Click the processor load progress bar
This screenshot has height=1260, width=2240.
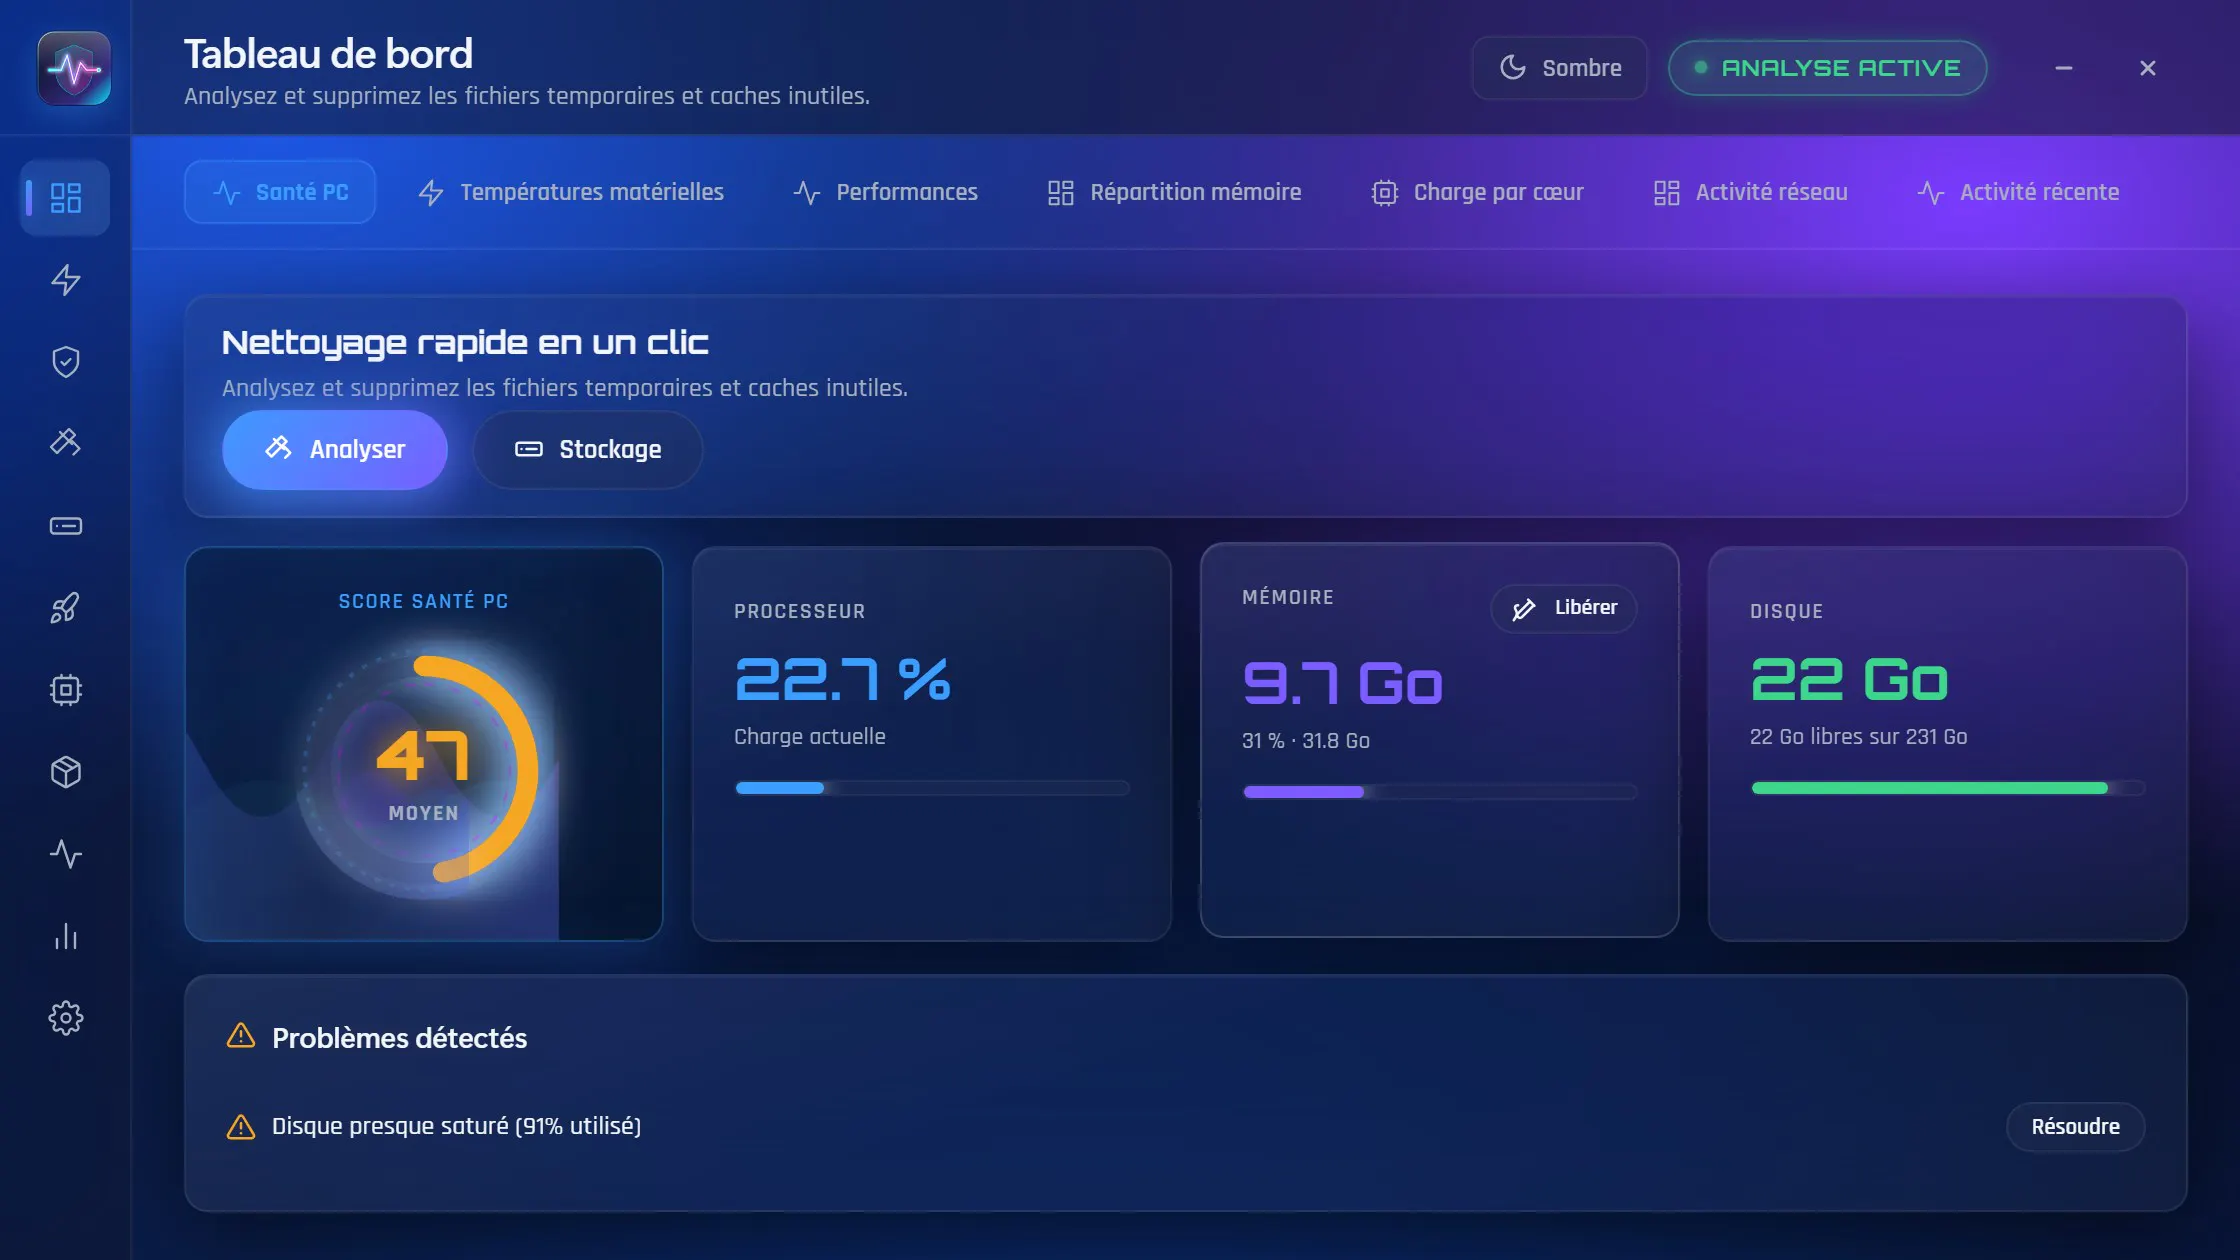click(x=932, y=788)
